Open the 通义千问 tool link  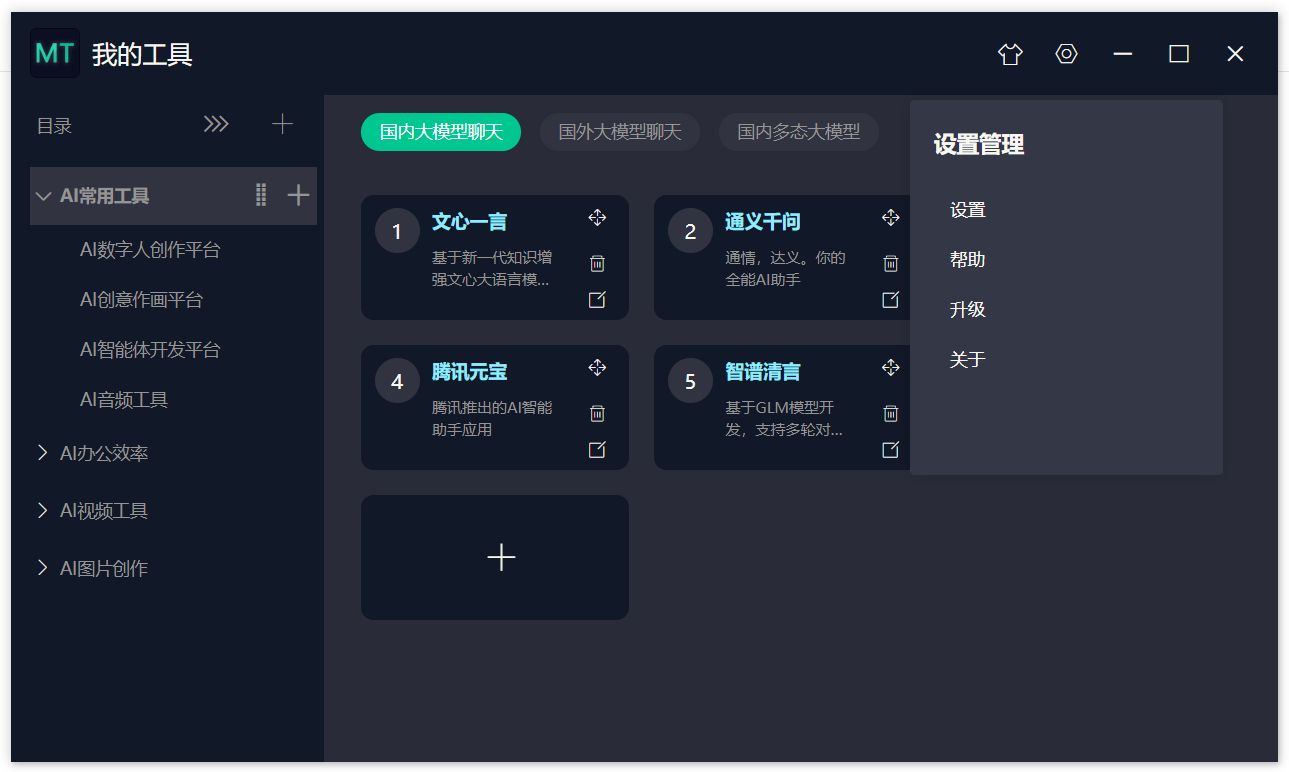pyautogui.click(x=763, y=222)
